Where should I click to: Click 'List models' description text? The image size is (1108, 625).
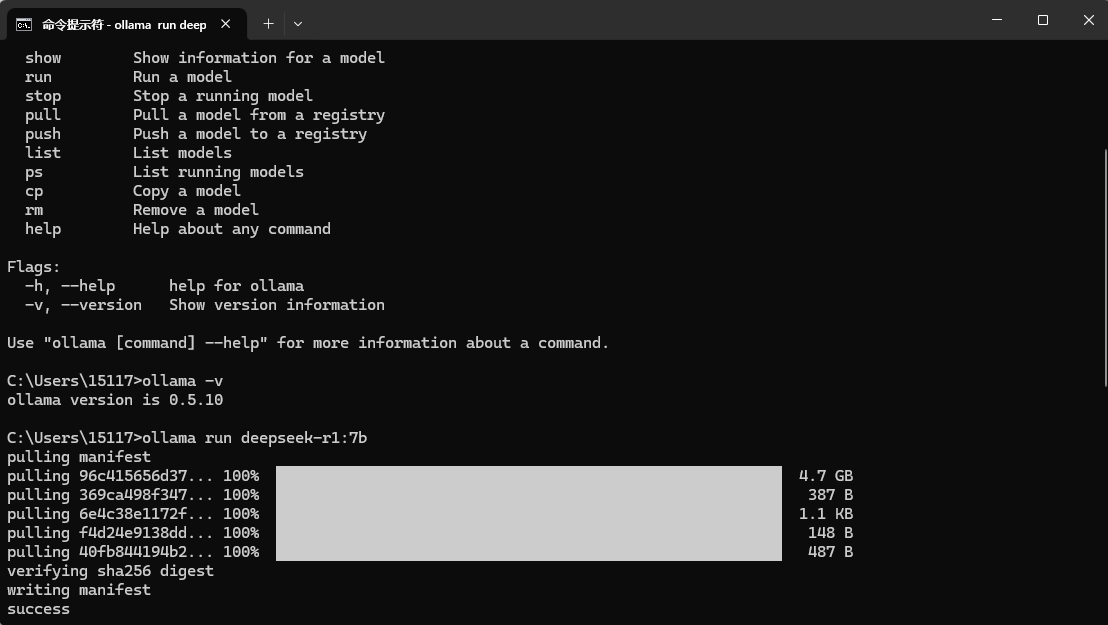(x=182, y=153)
